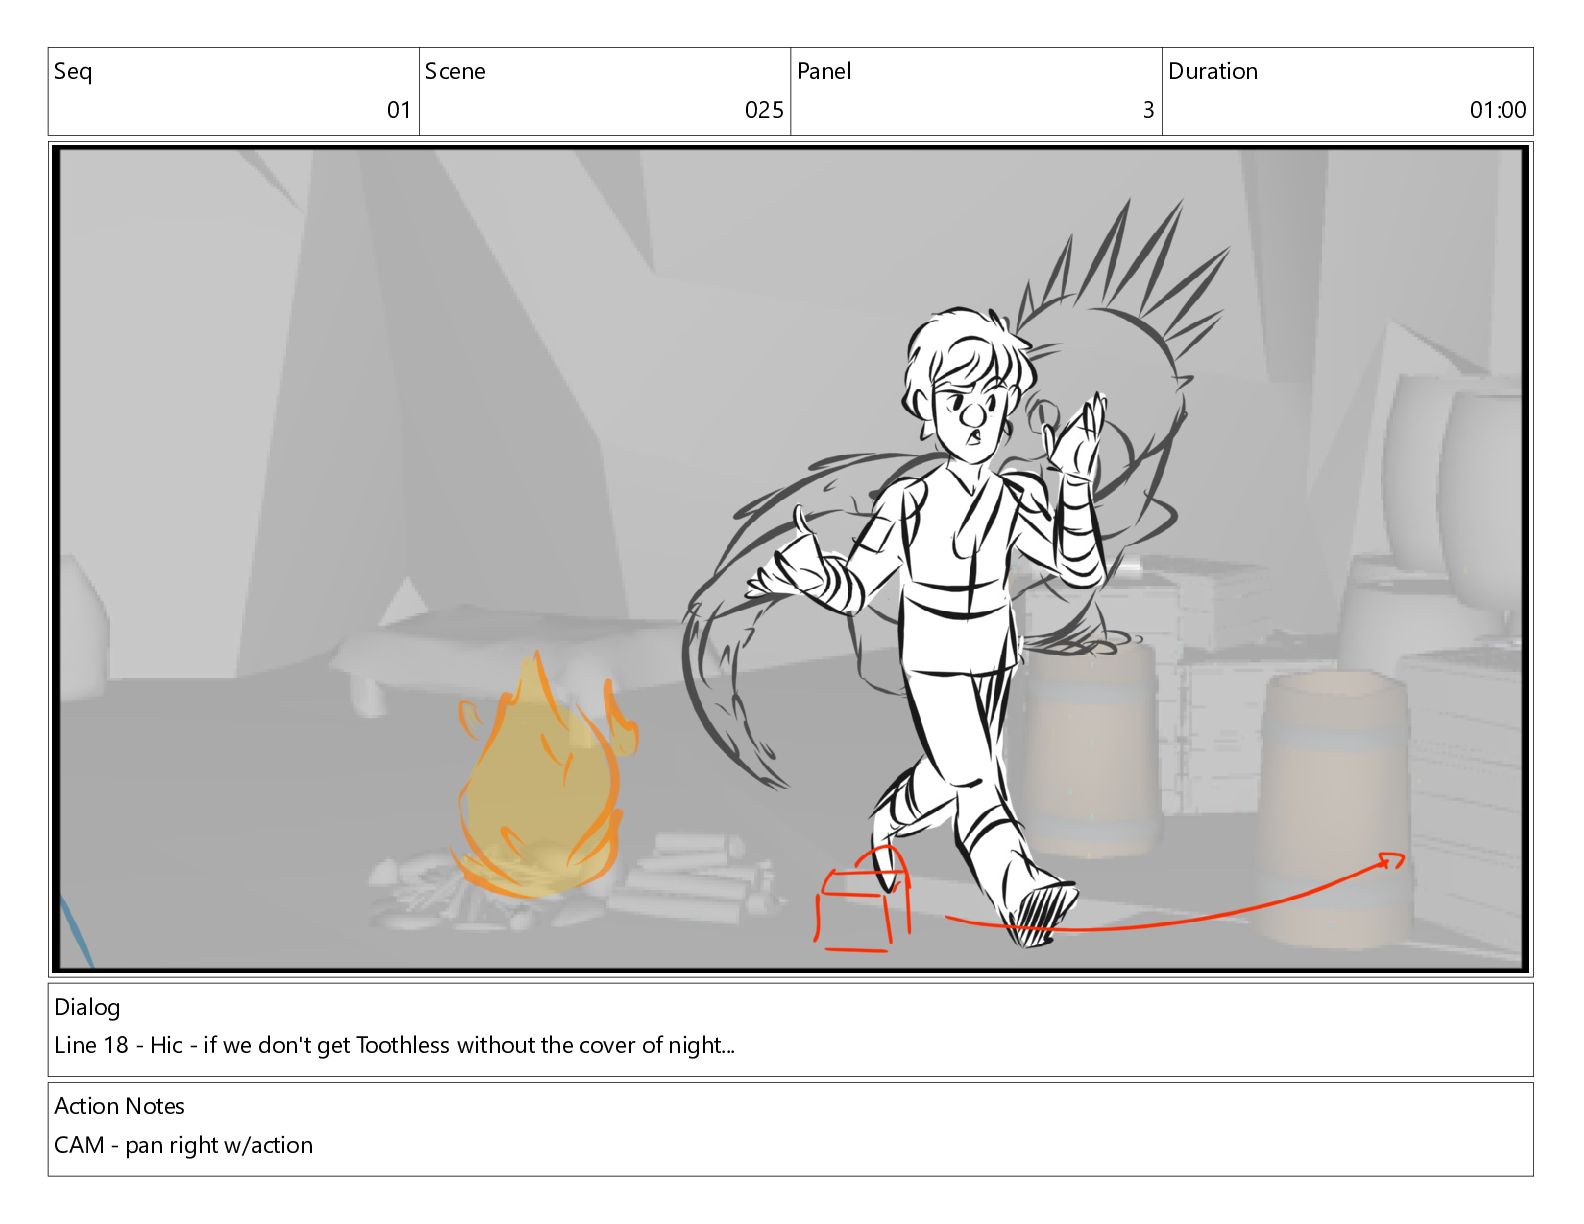Select the CAM pan right note
This screenshot has height=1224, width=1584.
tap(183, 1145)
